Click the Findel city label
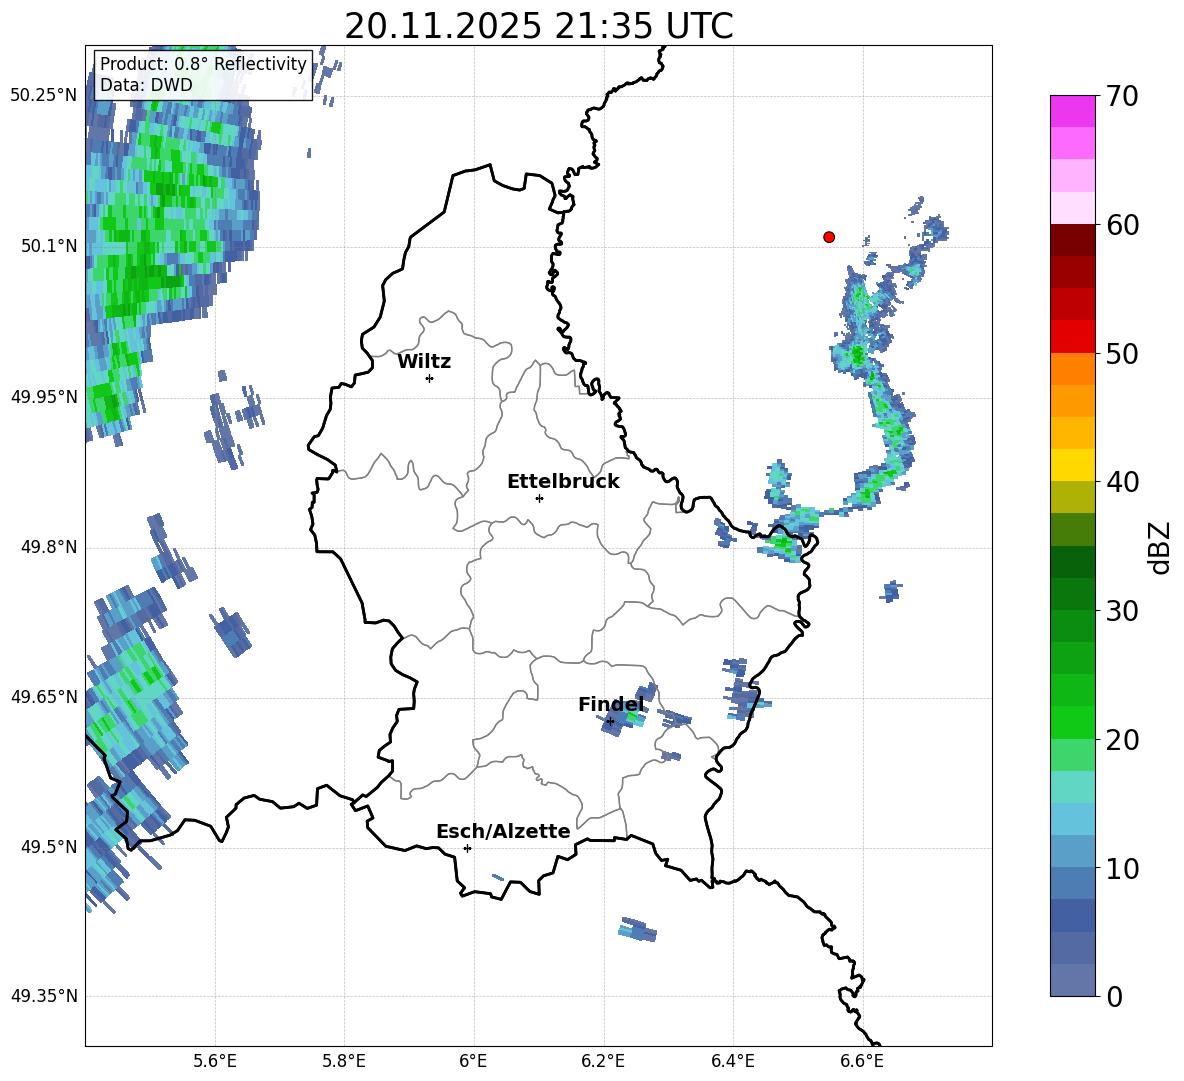The height and width of the screenshot is (1081, 1184). pyautogui.click(x=611, y=704)
